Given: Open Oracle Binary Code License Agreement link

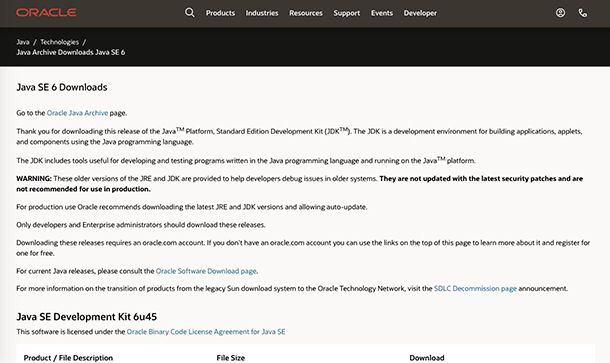Looking at the screenshot, I should coord(206,331).
